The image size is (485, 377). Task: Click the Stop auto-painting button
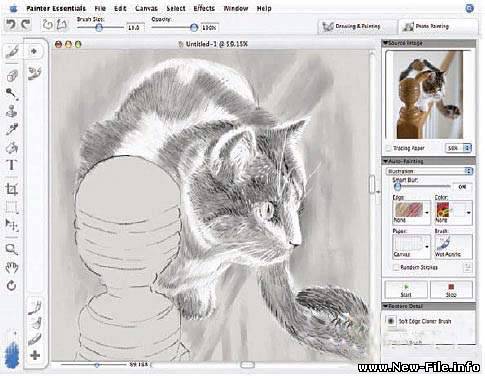(451, 290)
